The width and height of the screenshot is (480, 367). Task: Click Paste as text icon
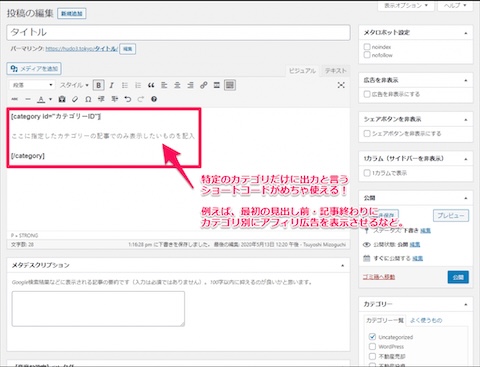pyautogui.click(x=62, y=99)
